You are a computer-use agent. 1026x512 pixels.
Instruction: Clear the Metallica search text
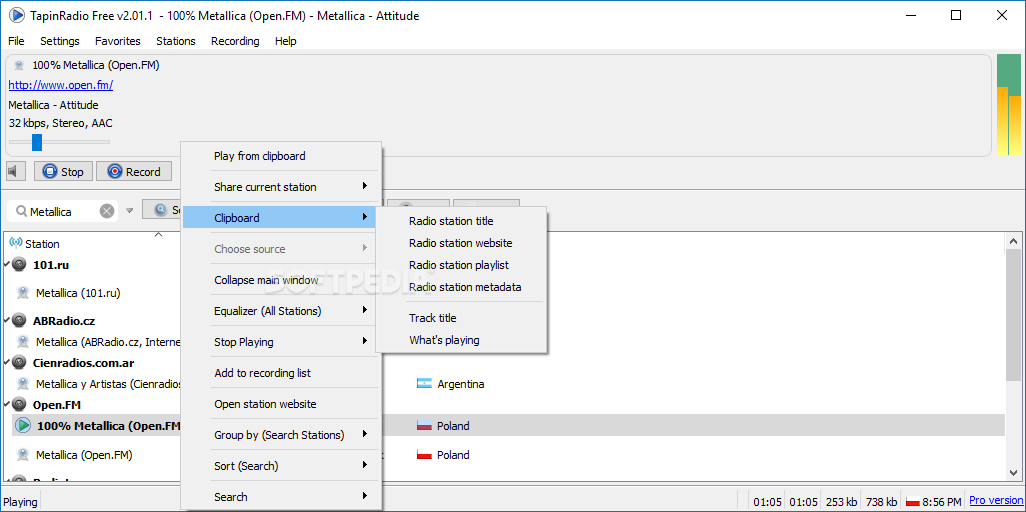(x=107, y=211)
